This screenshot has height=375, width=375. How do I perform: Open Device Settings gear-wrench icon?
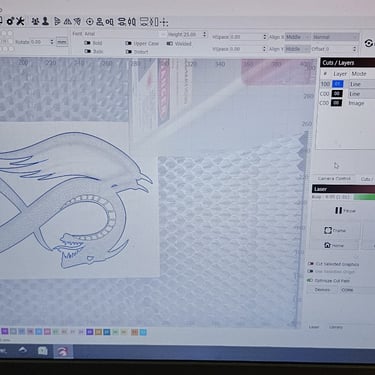10,21
